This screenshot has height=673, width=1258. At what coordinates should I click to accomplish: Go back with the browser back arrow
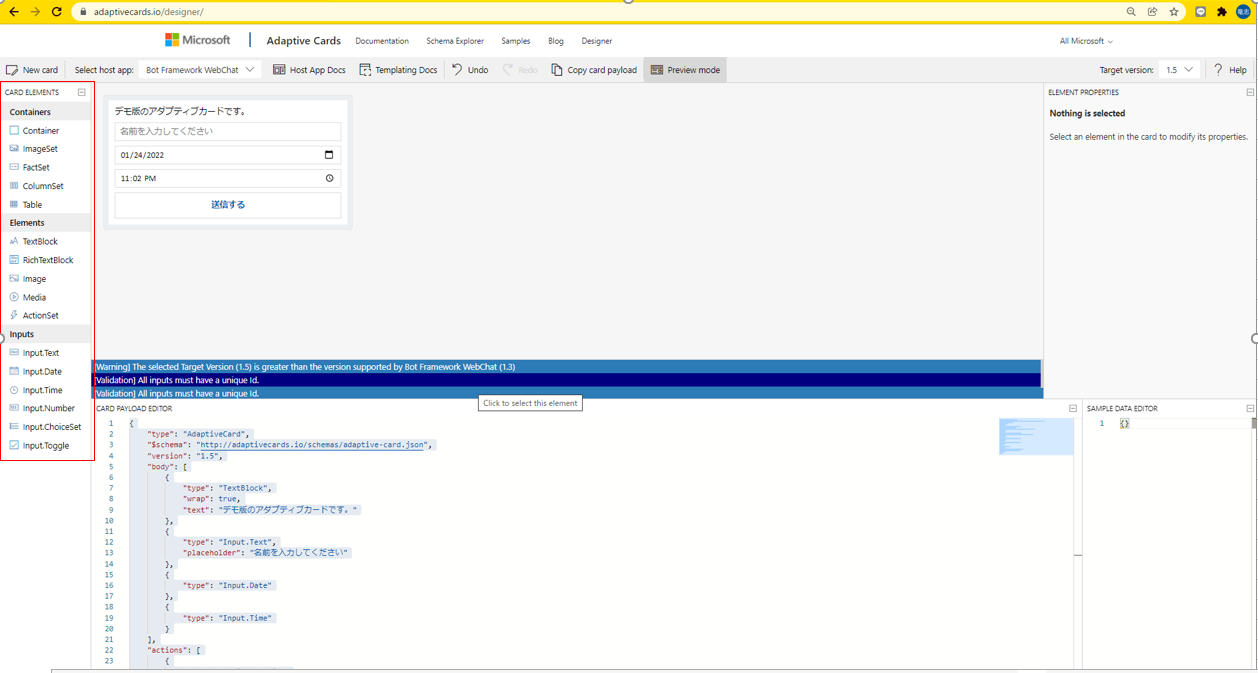(14, 12)
